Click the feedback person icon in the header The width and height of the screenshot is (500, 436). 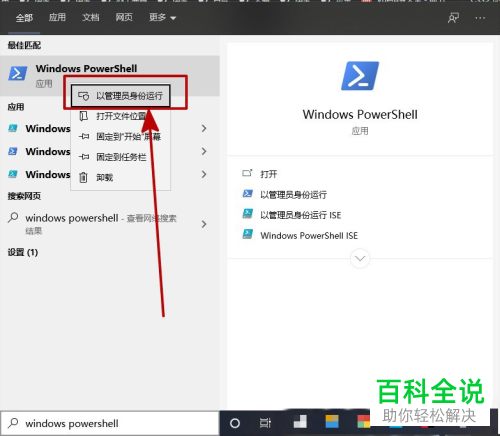tap(453, 18)
